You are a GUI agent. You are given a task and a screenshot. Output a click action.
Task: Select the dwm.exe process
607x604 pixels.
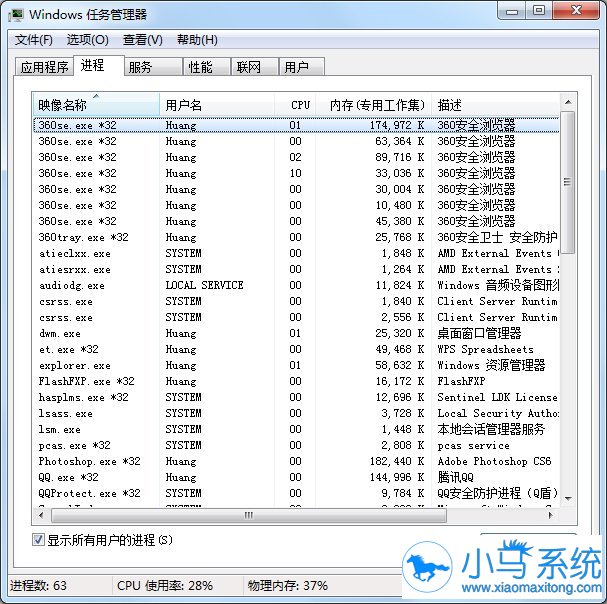(x=296, y=333)
